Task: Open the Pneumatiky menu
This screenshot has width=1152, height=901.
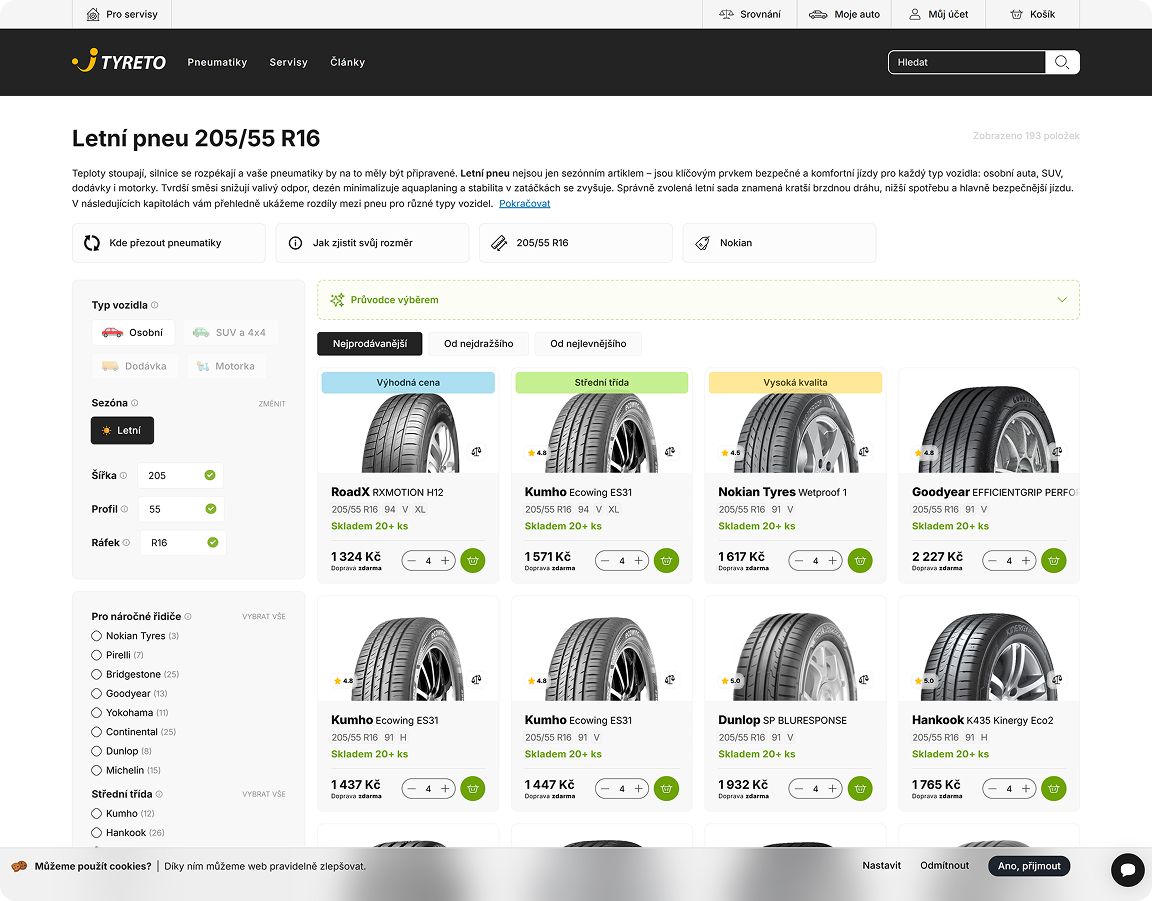Action: (x=217, y=62)
